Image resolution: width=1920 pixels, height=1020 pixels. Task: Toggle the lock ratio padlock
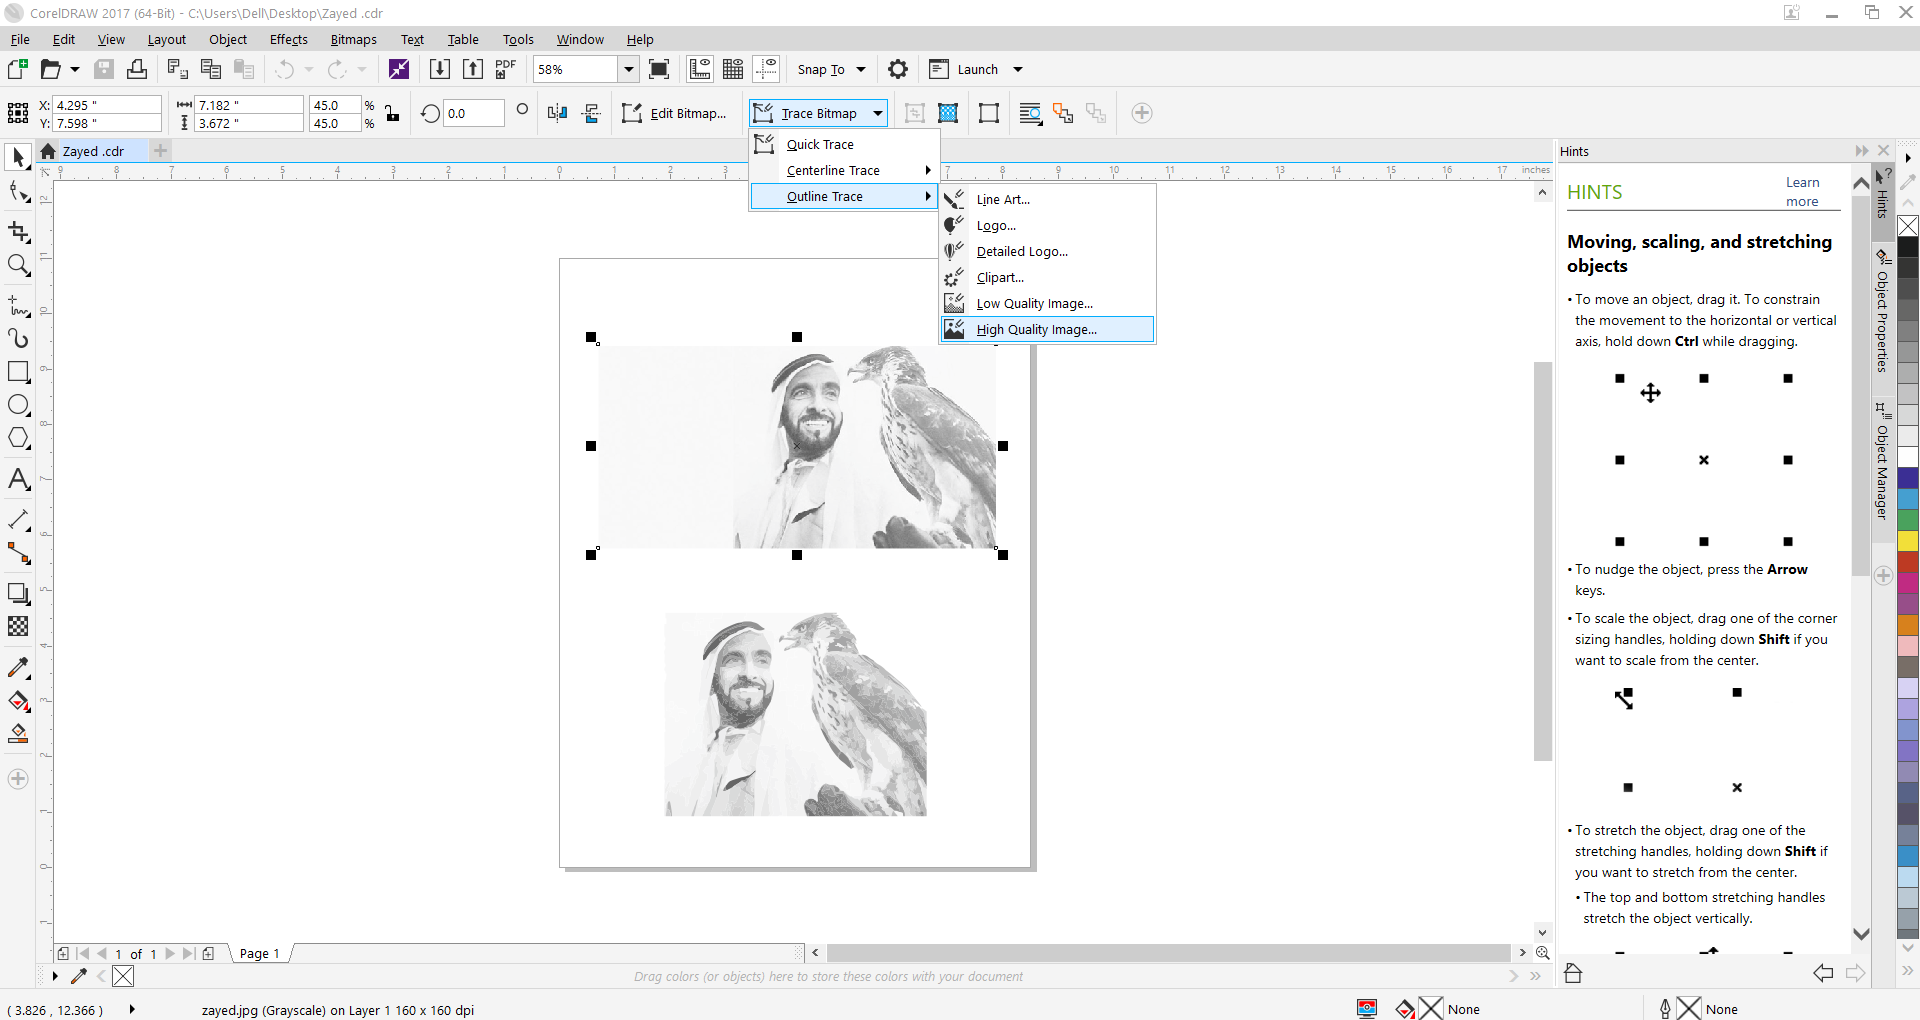392,114
